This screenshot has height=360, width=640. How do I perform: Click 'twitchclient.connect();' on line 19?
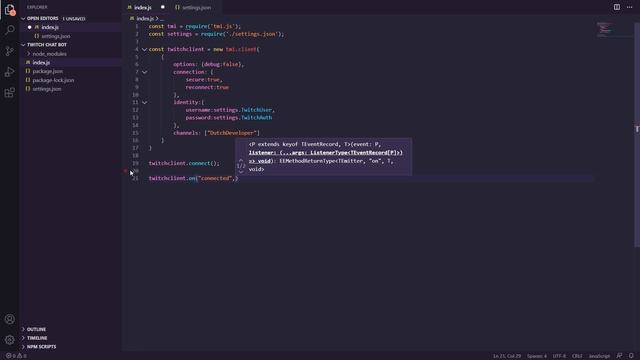pyautogui.click(x=184, y=163)
